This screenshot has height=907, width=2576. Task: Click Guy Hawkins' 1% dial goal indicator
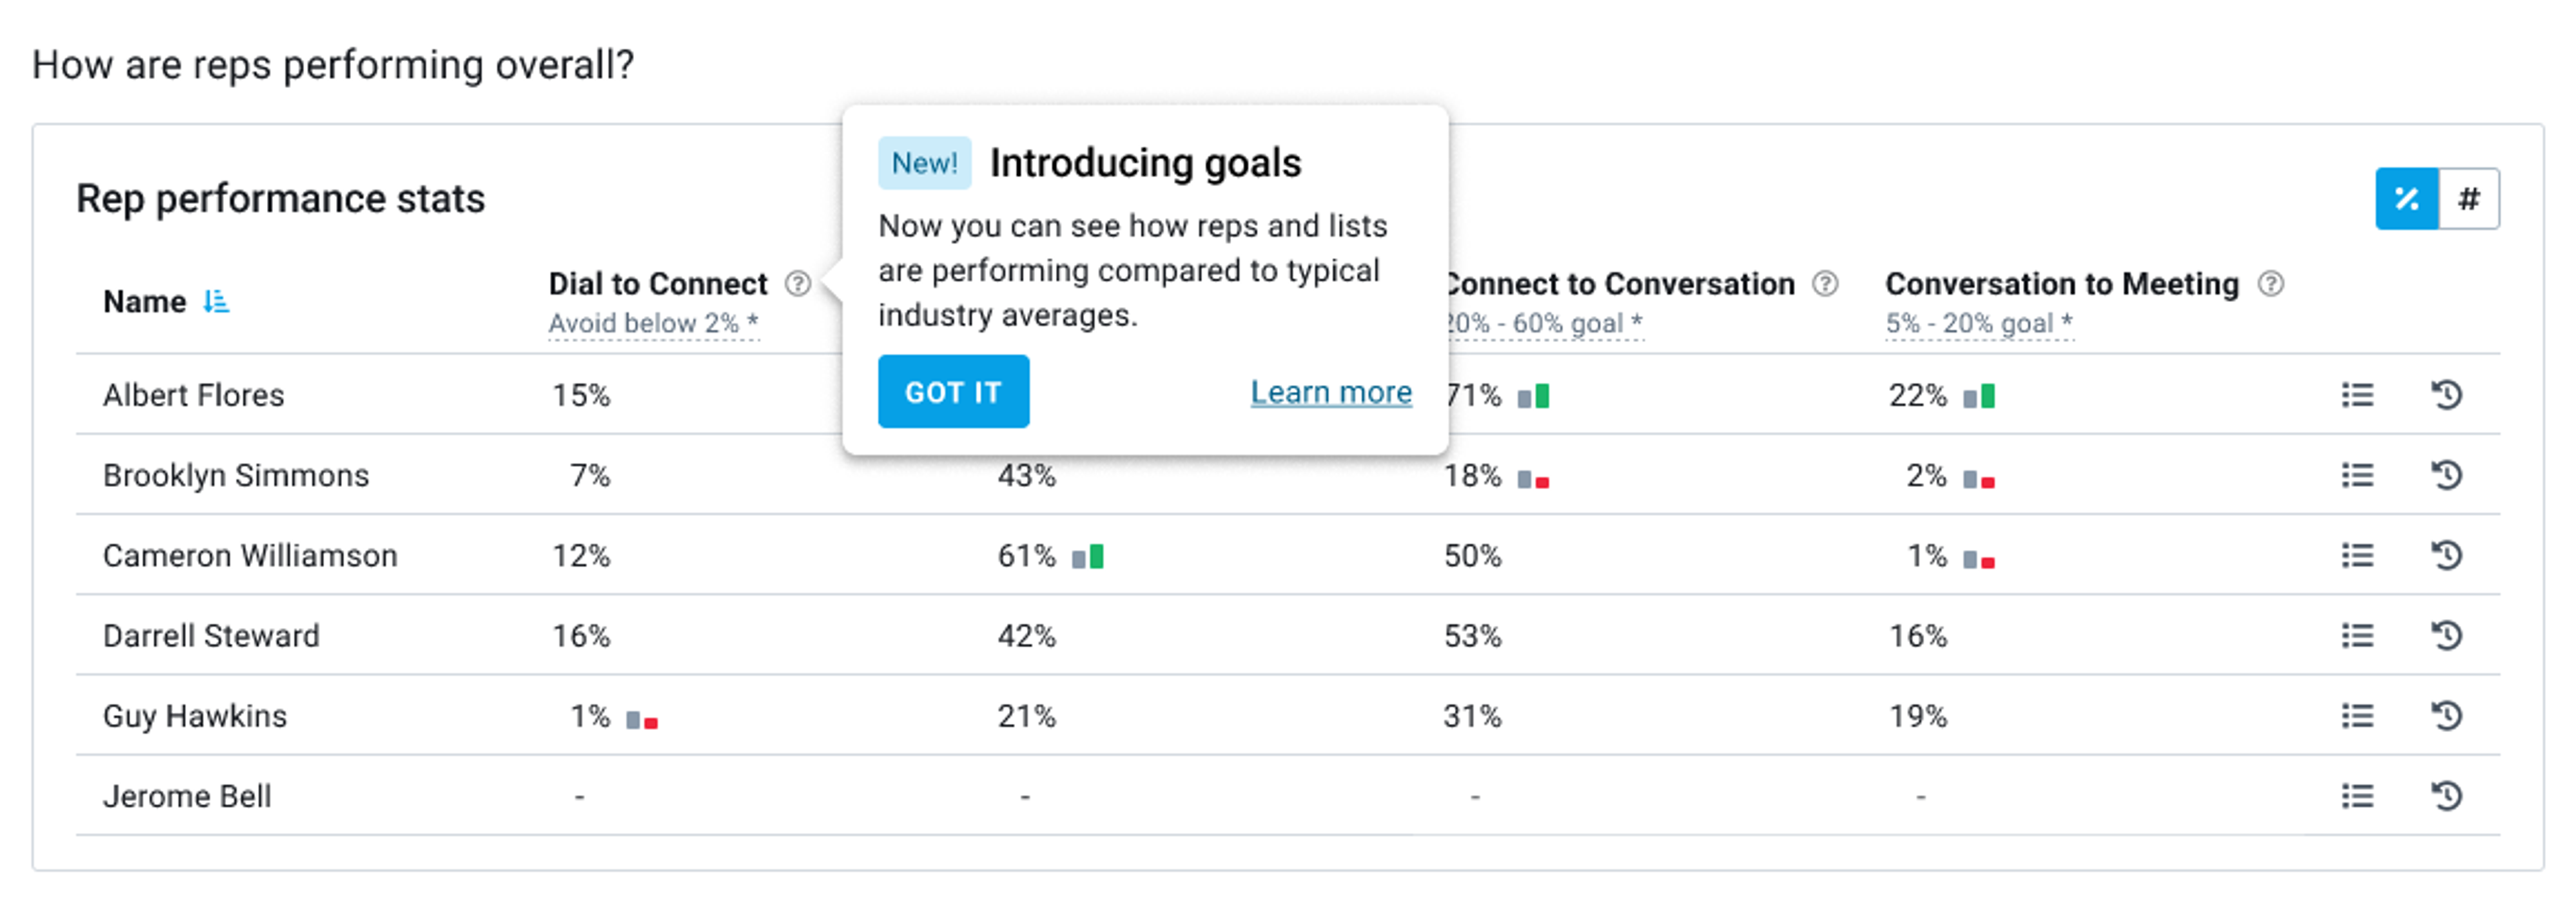(642, 719)
